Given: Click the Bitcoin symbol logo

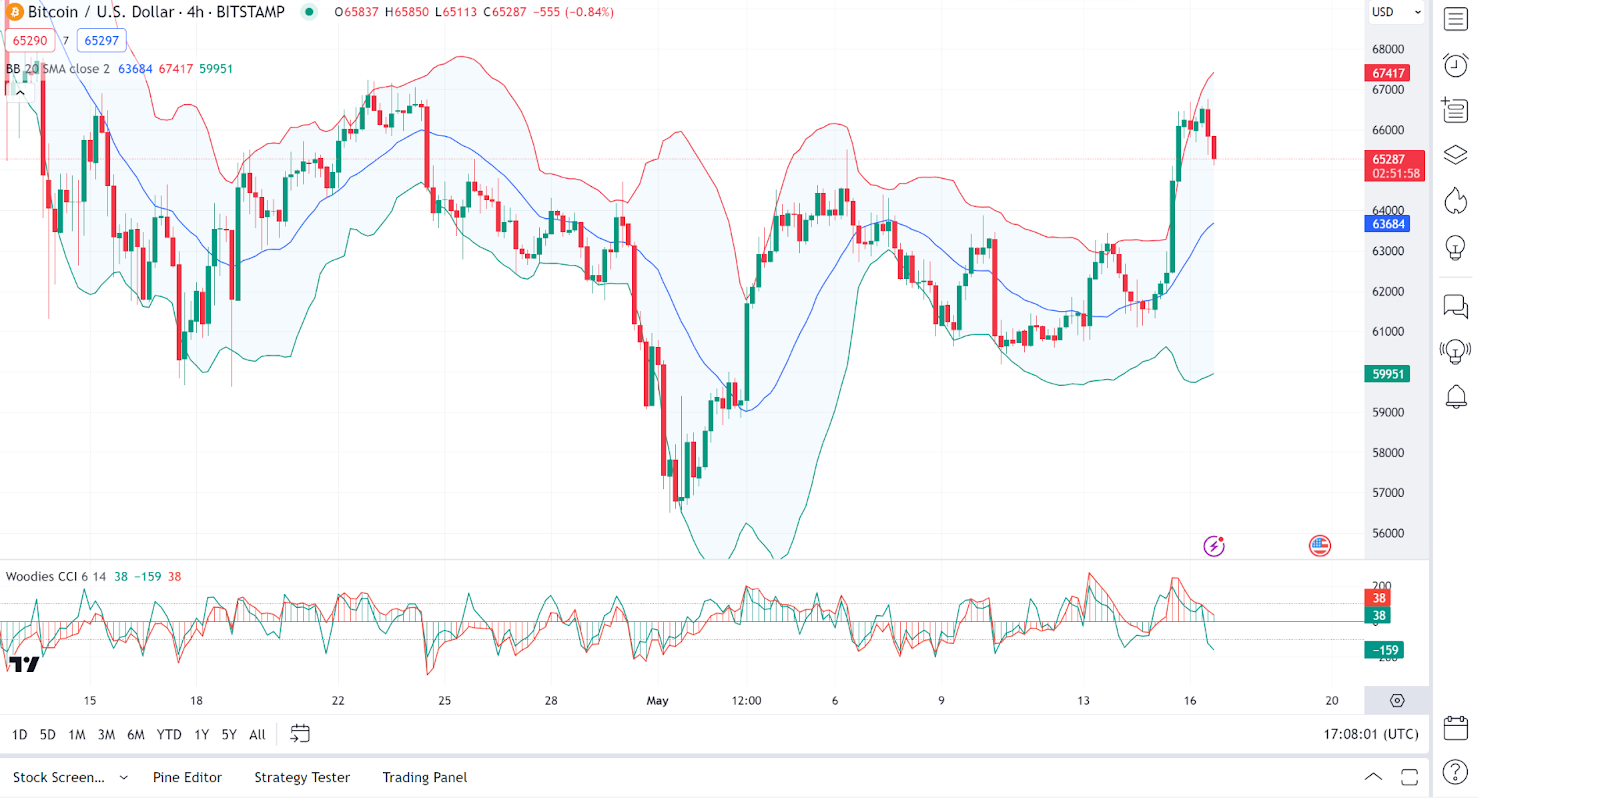Looking at the screenshot, I should pyautogui.click(x=15, y=12).
